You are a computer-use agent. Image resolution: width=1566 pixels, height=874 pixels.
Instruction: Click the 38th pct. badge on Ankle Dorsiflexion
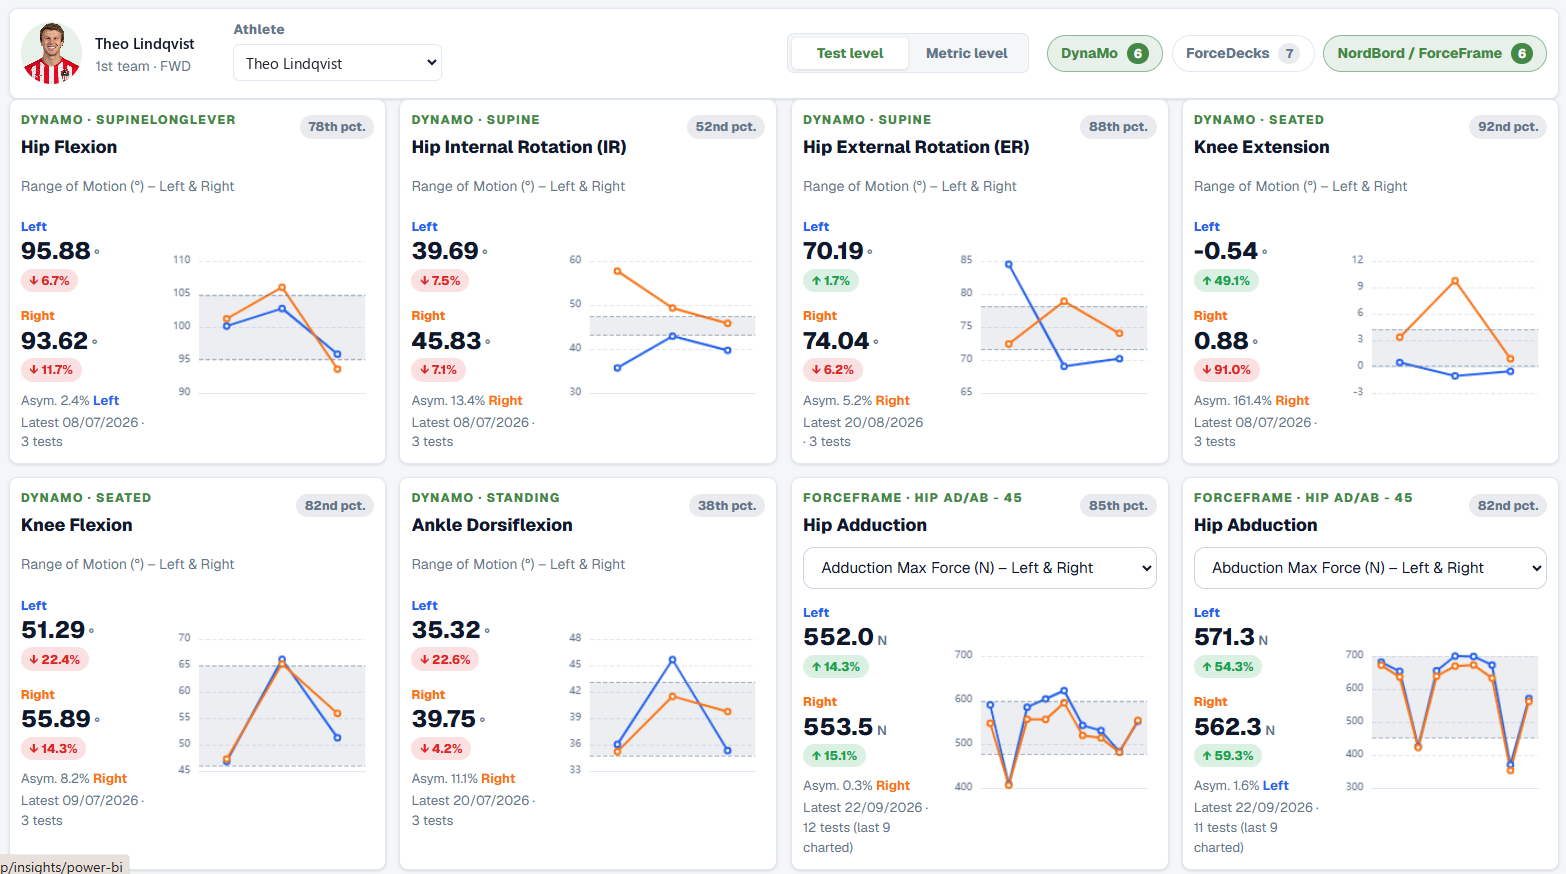pyautogui.click(x=727, y=506)
